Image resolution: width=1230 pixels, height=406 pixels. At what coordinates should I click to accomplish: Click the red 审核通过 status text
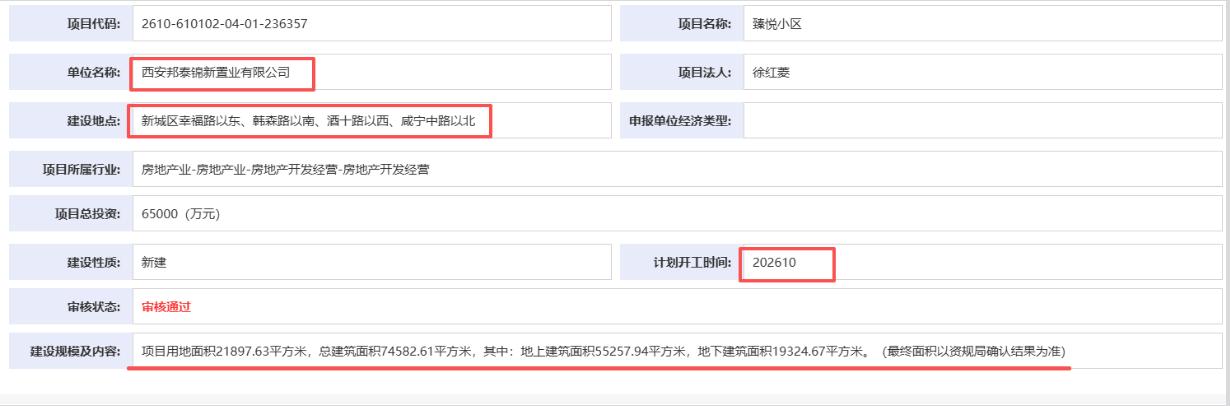point(166,306)
